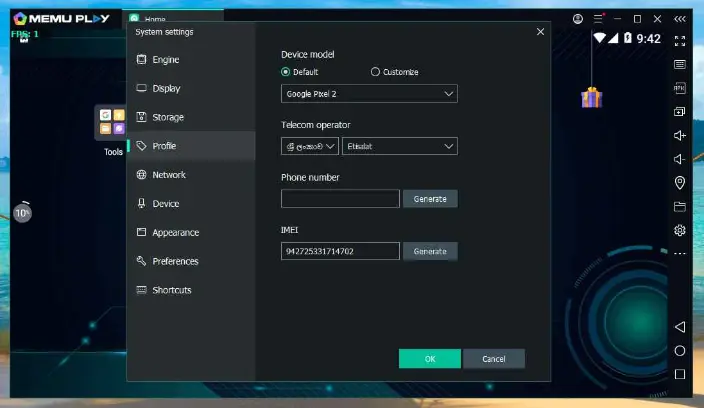The height and width of the screenshot is (408, 704).
Task: Select the Customize device model radio
Action: [376, 72]
